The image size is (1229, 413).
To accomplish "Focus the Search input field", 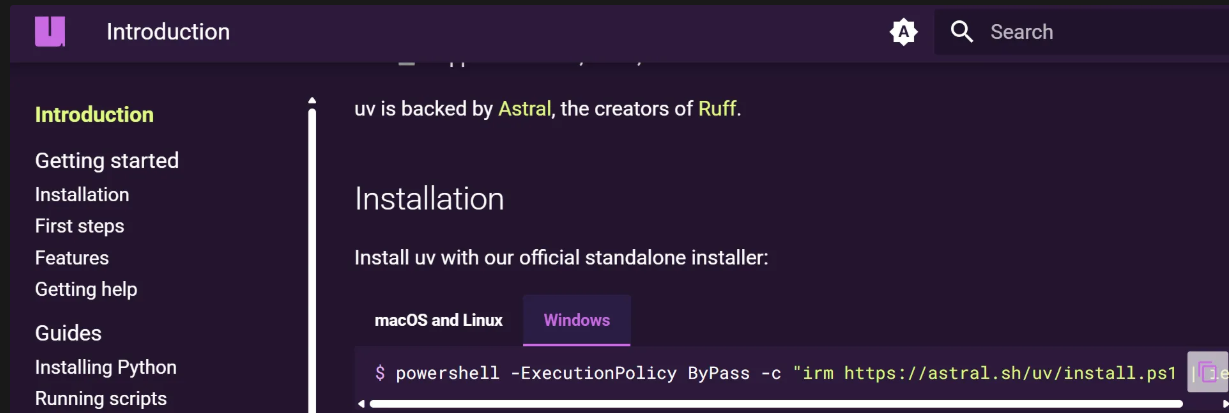I will pyautogui.click(x=1082, y=32).
